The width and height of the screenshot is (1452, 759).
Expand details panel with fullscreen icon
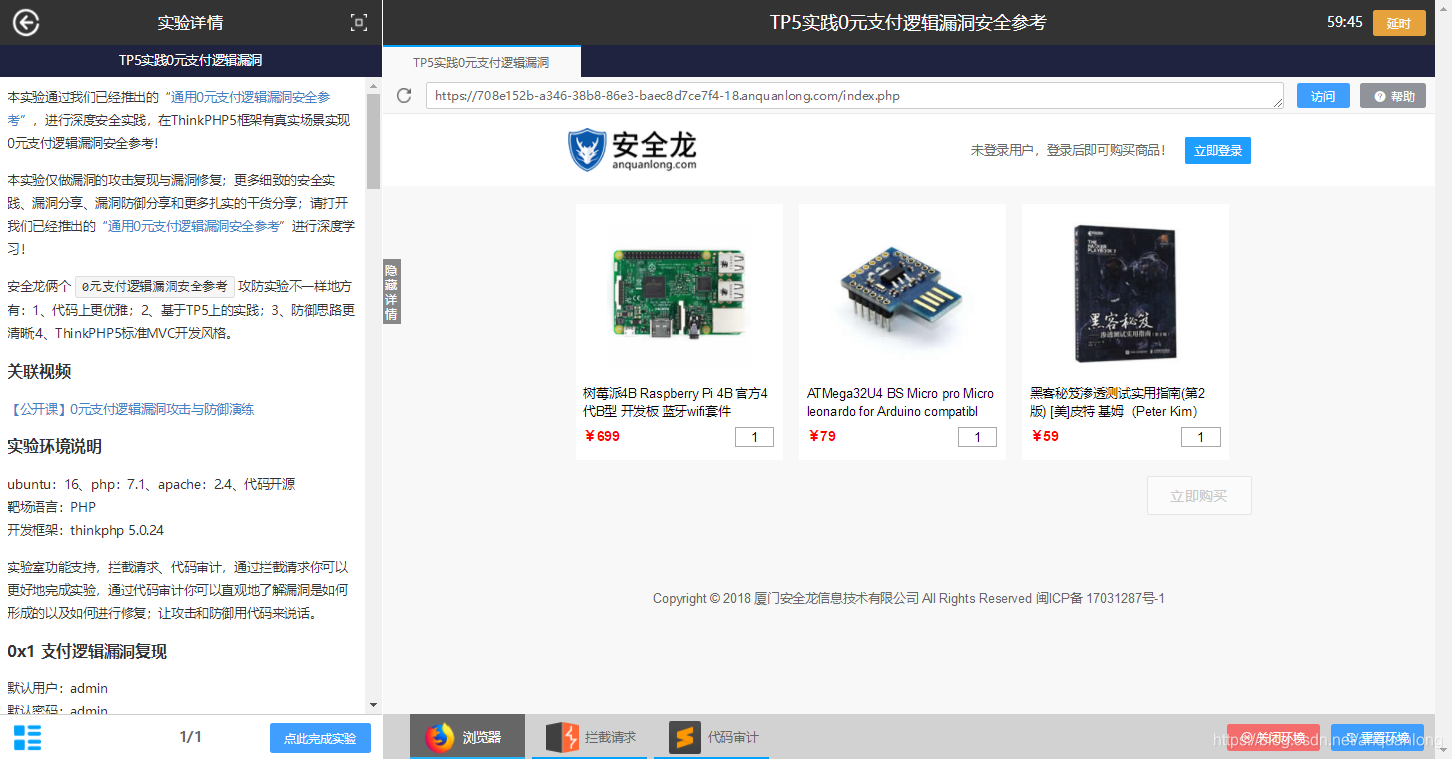pos(359,22)
